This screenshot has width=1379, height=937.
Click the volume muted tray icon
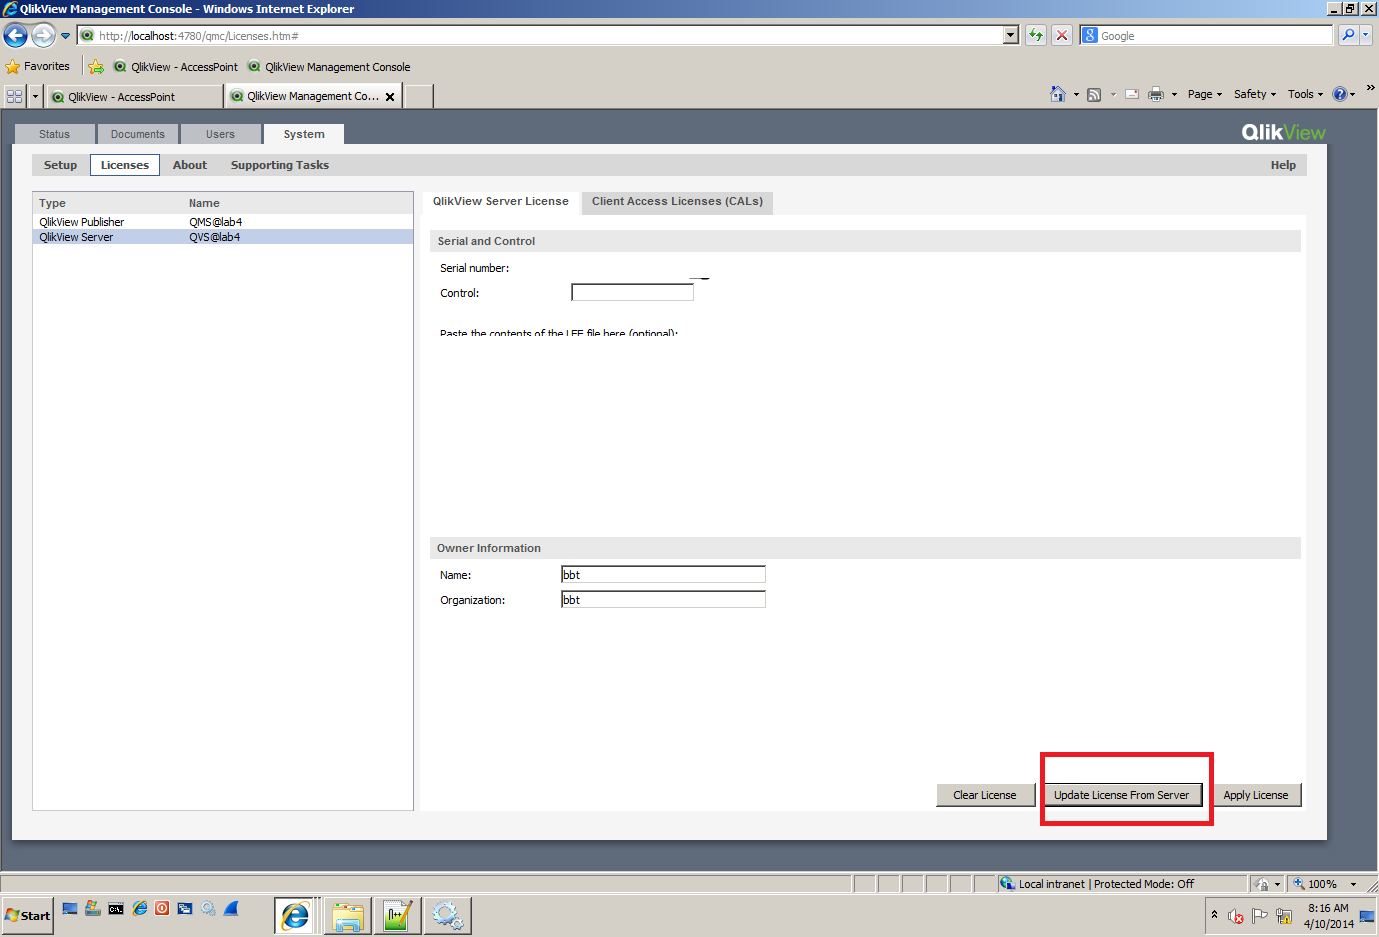[x=1236, y=916]
